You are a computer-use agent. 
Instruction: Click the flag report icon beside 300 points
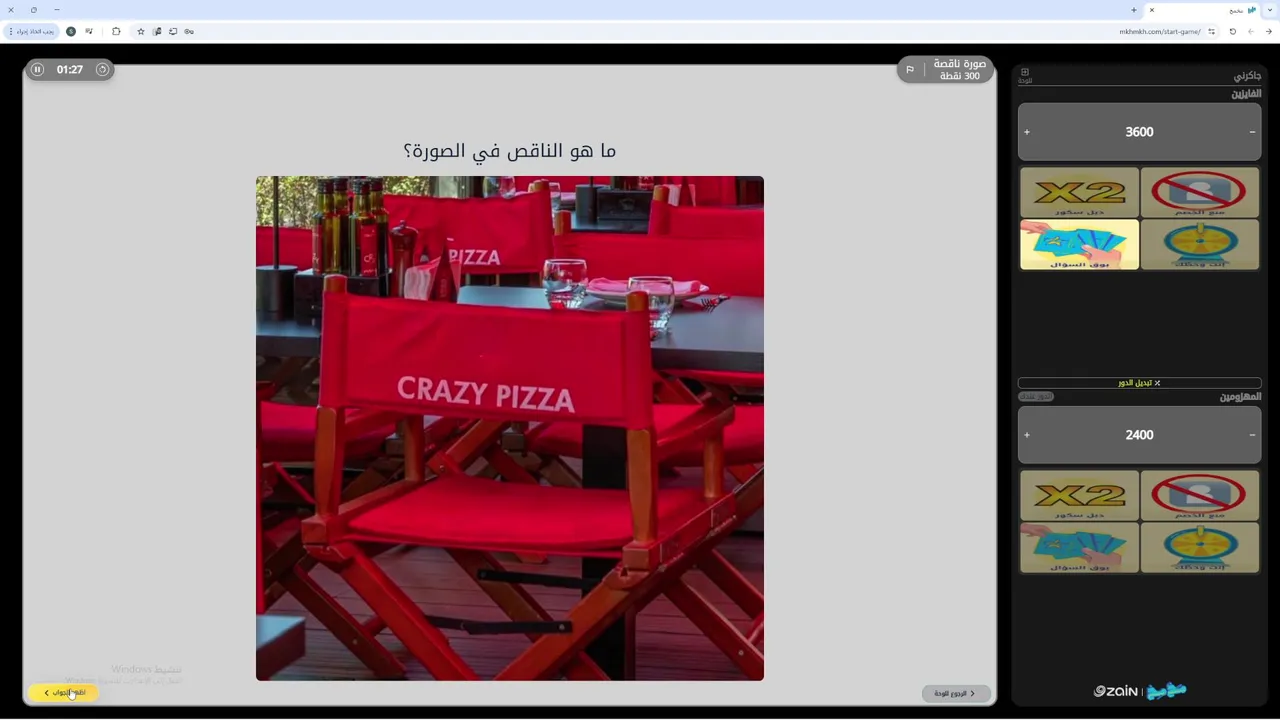point(910,70)
